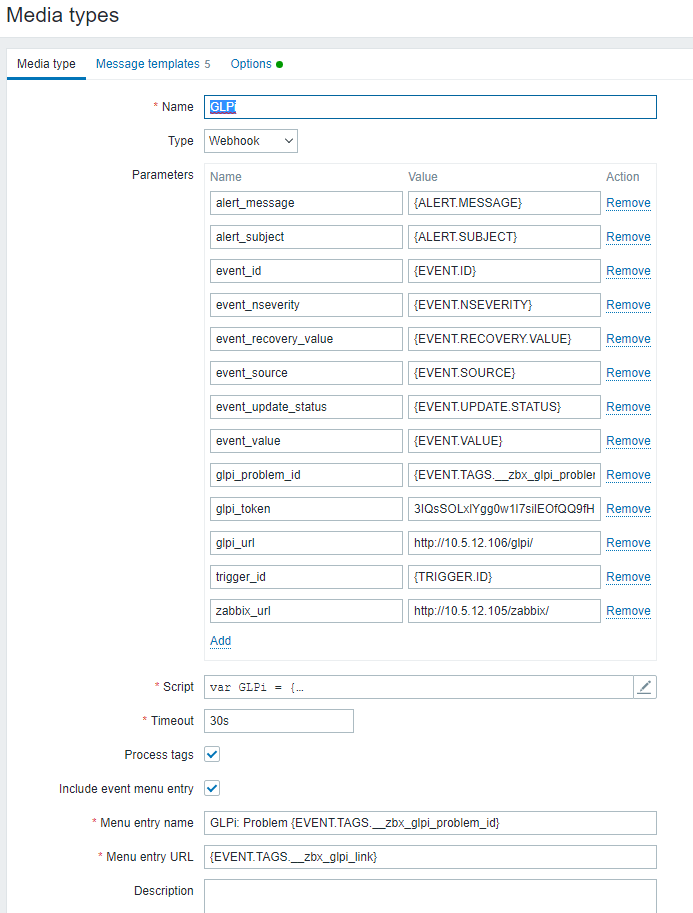The height and width of the screenshot is (913, 693).
Task: Focus the Menu entry name field
Action: click(x=430, y=823)
